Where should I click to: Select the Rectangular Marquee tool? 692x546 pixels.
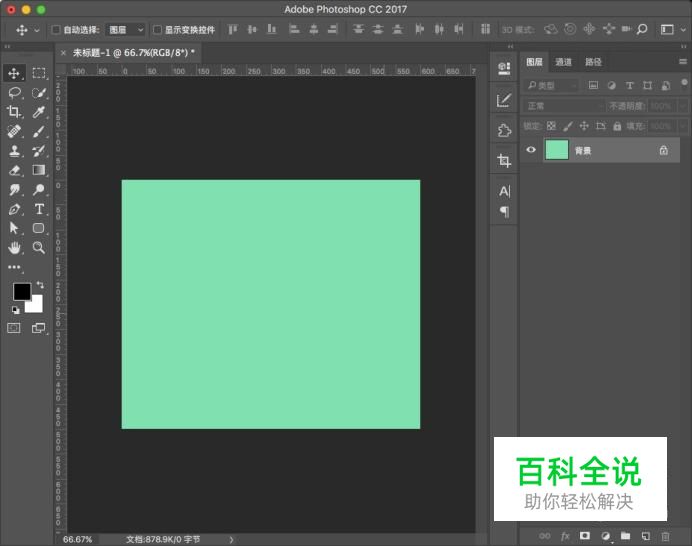[x=39, y=73]
